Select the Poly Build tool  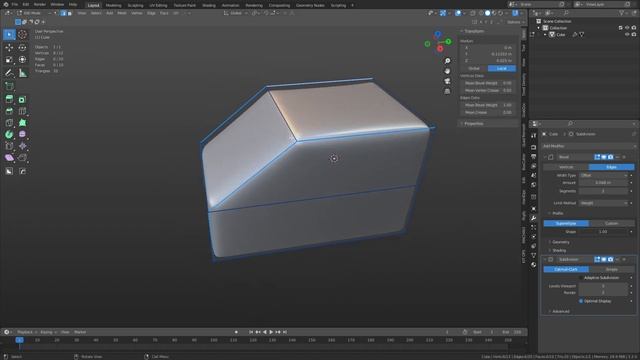(x=22, y=122)
